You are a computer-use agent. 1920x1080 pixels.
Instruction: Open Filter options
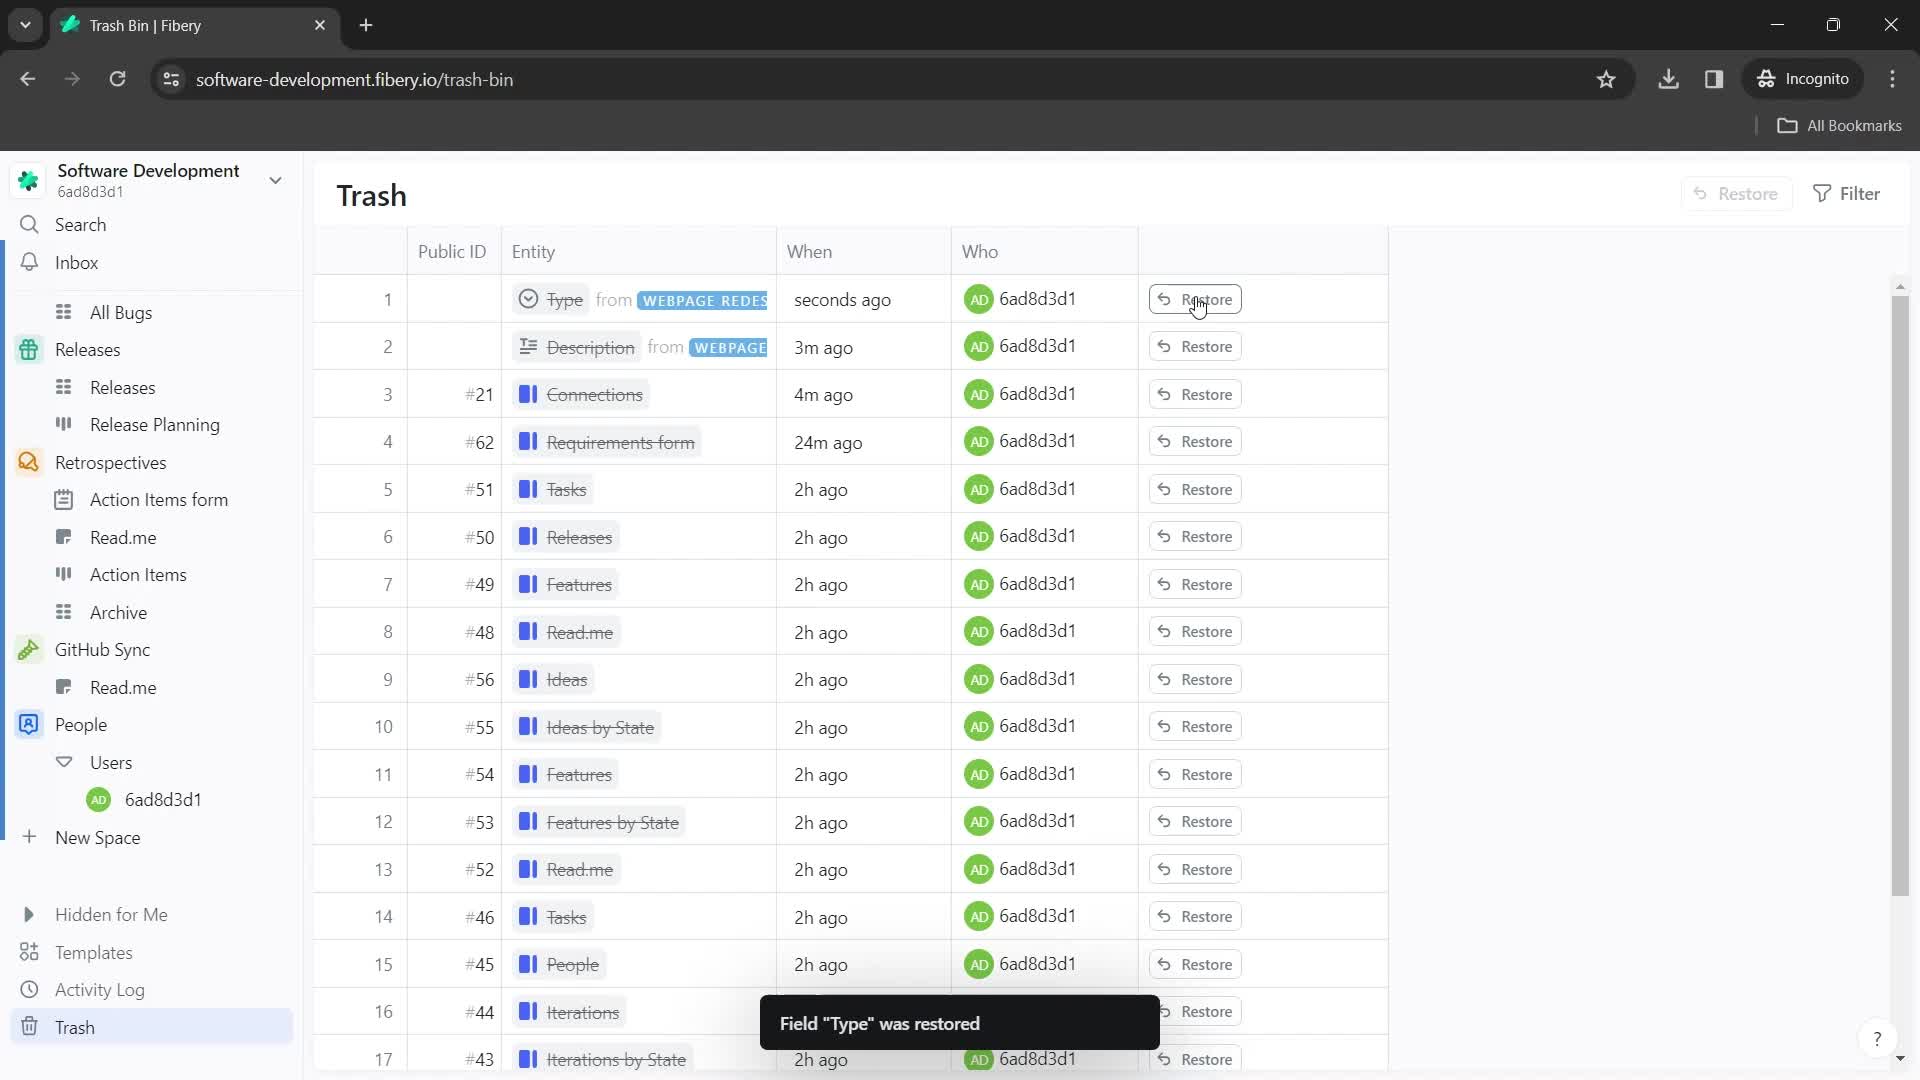(x=1847, y=194)
